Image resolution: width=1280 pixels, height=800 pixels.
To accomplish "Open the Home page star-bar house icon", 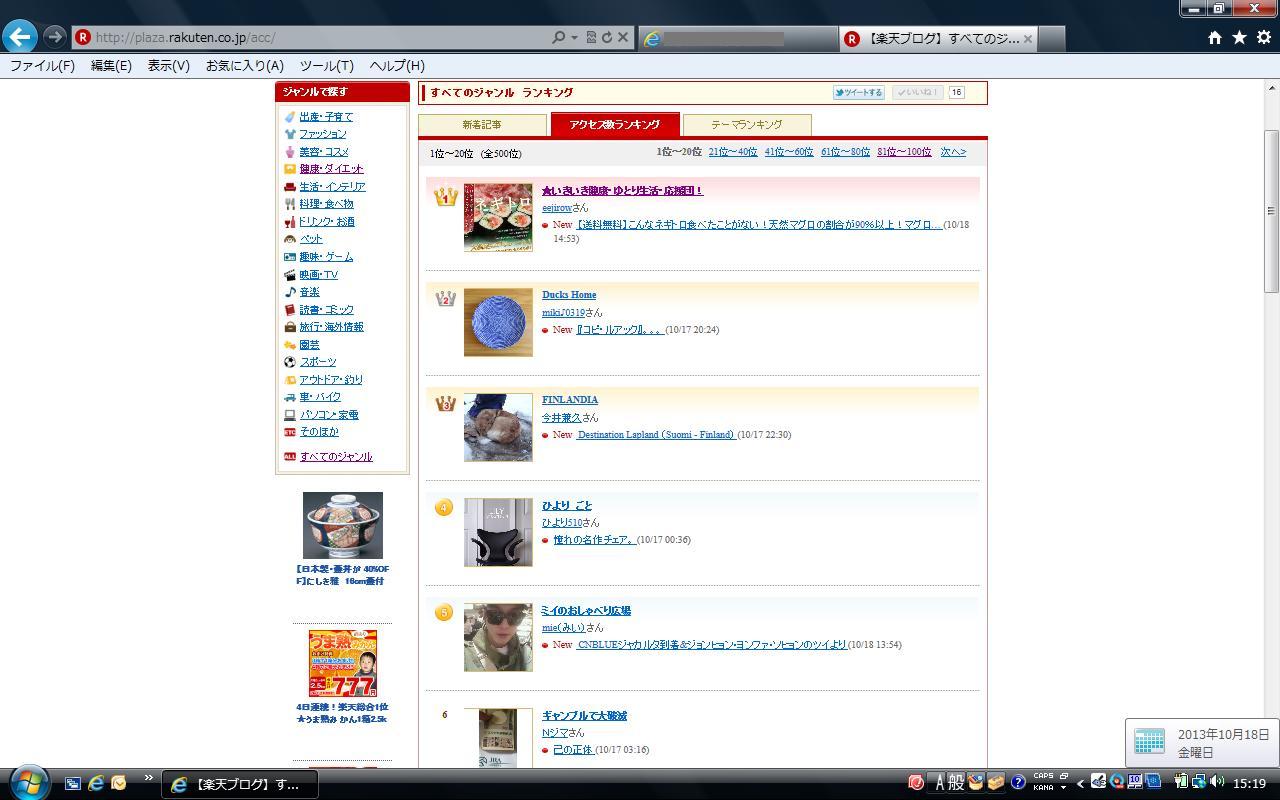I will 1214,37.
